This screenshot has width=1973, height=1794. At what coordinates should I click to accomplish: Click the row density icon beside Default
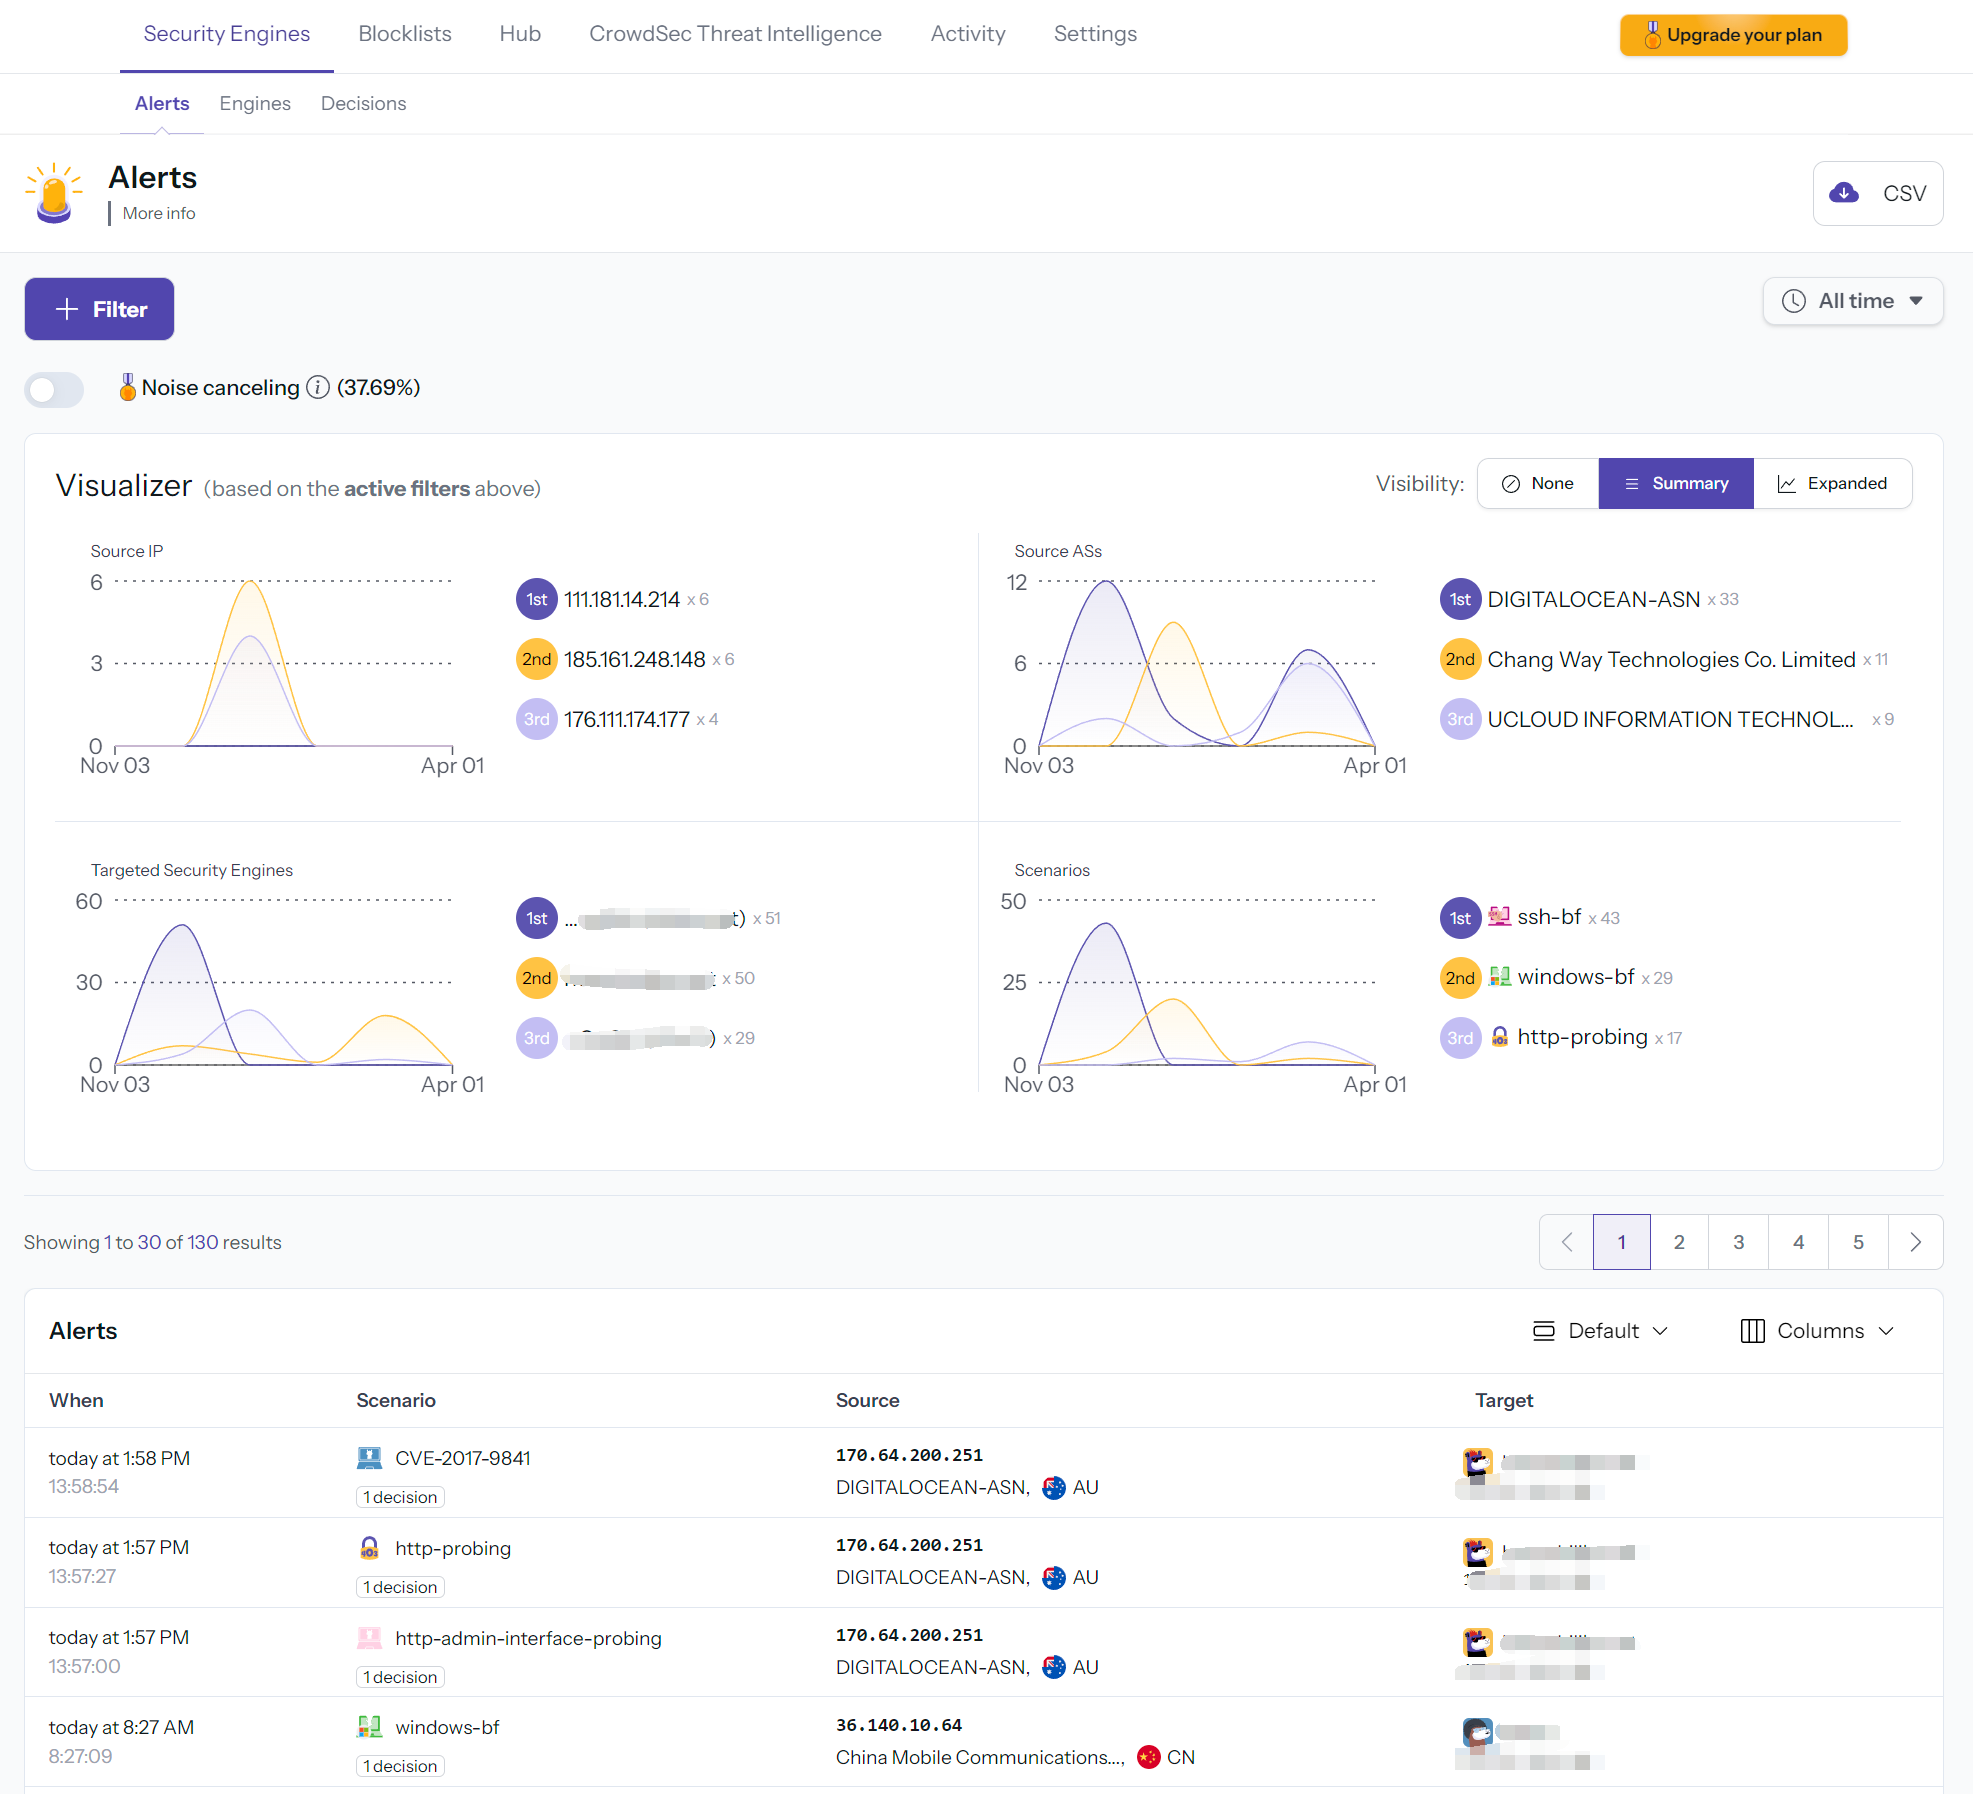point(1544,1330)
